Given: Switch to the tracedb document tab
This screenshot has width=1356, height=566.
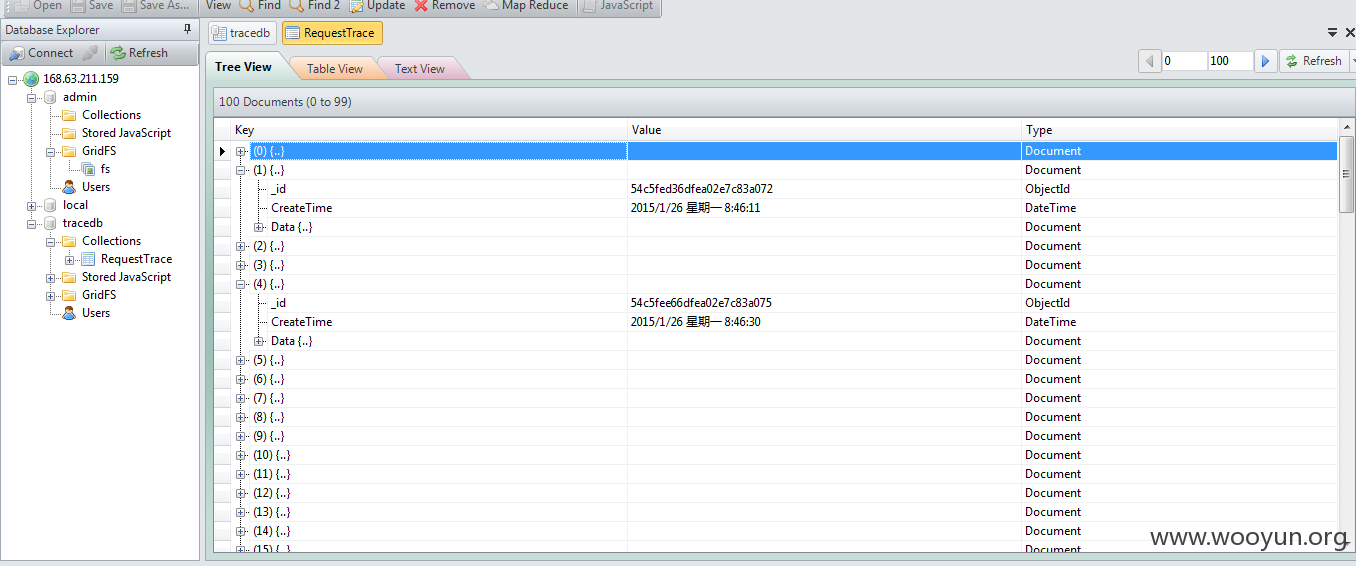Looking at the screenshot, I should 242,33.
